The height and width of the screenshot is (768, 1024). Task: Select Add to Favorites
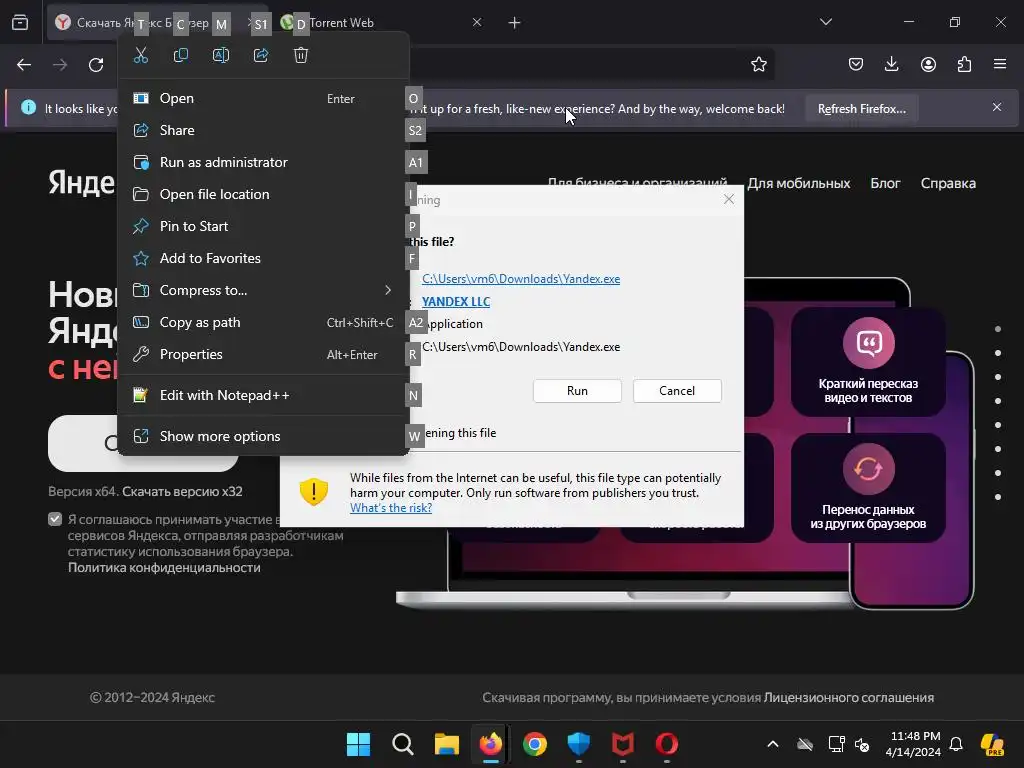263,258
